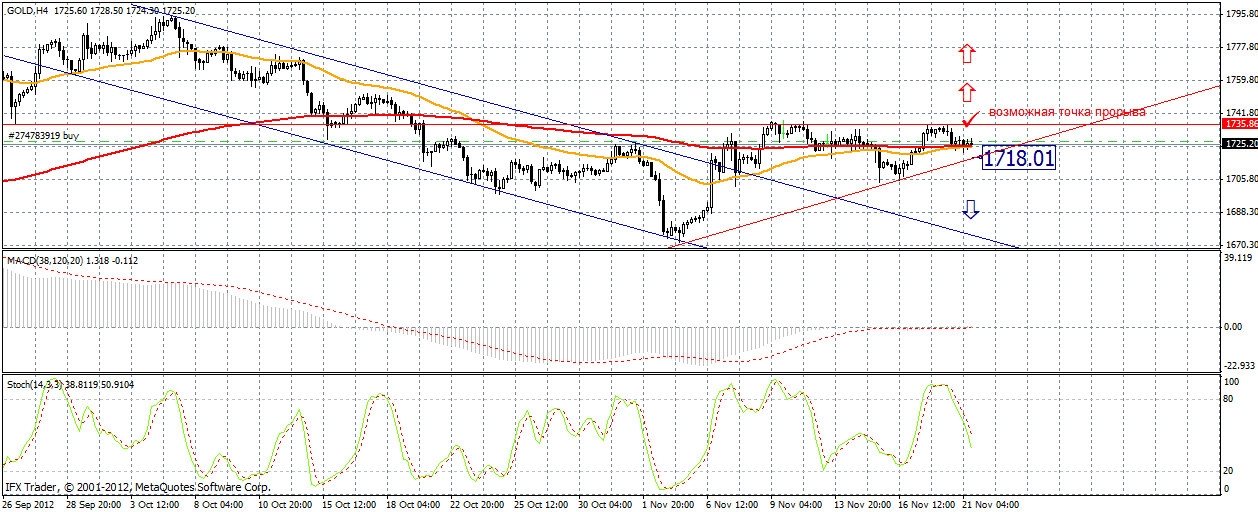Select the 'возможная точка прорыва' text label
Image resolution: width=1258 pixels, height=512 pixels.
click(x=1067, y=112)
